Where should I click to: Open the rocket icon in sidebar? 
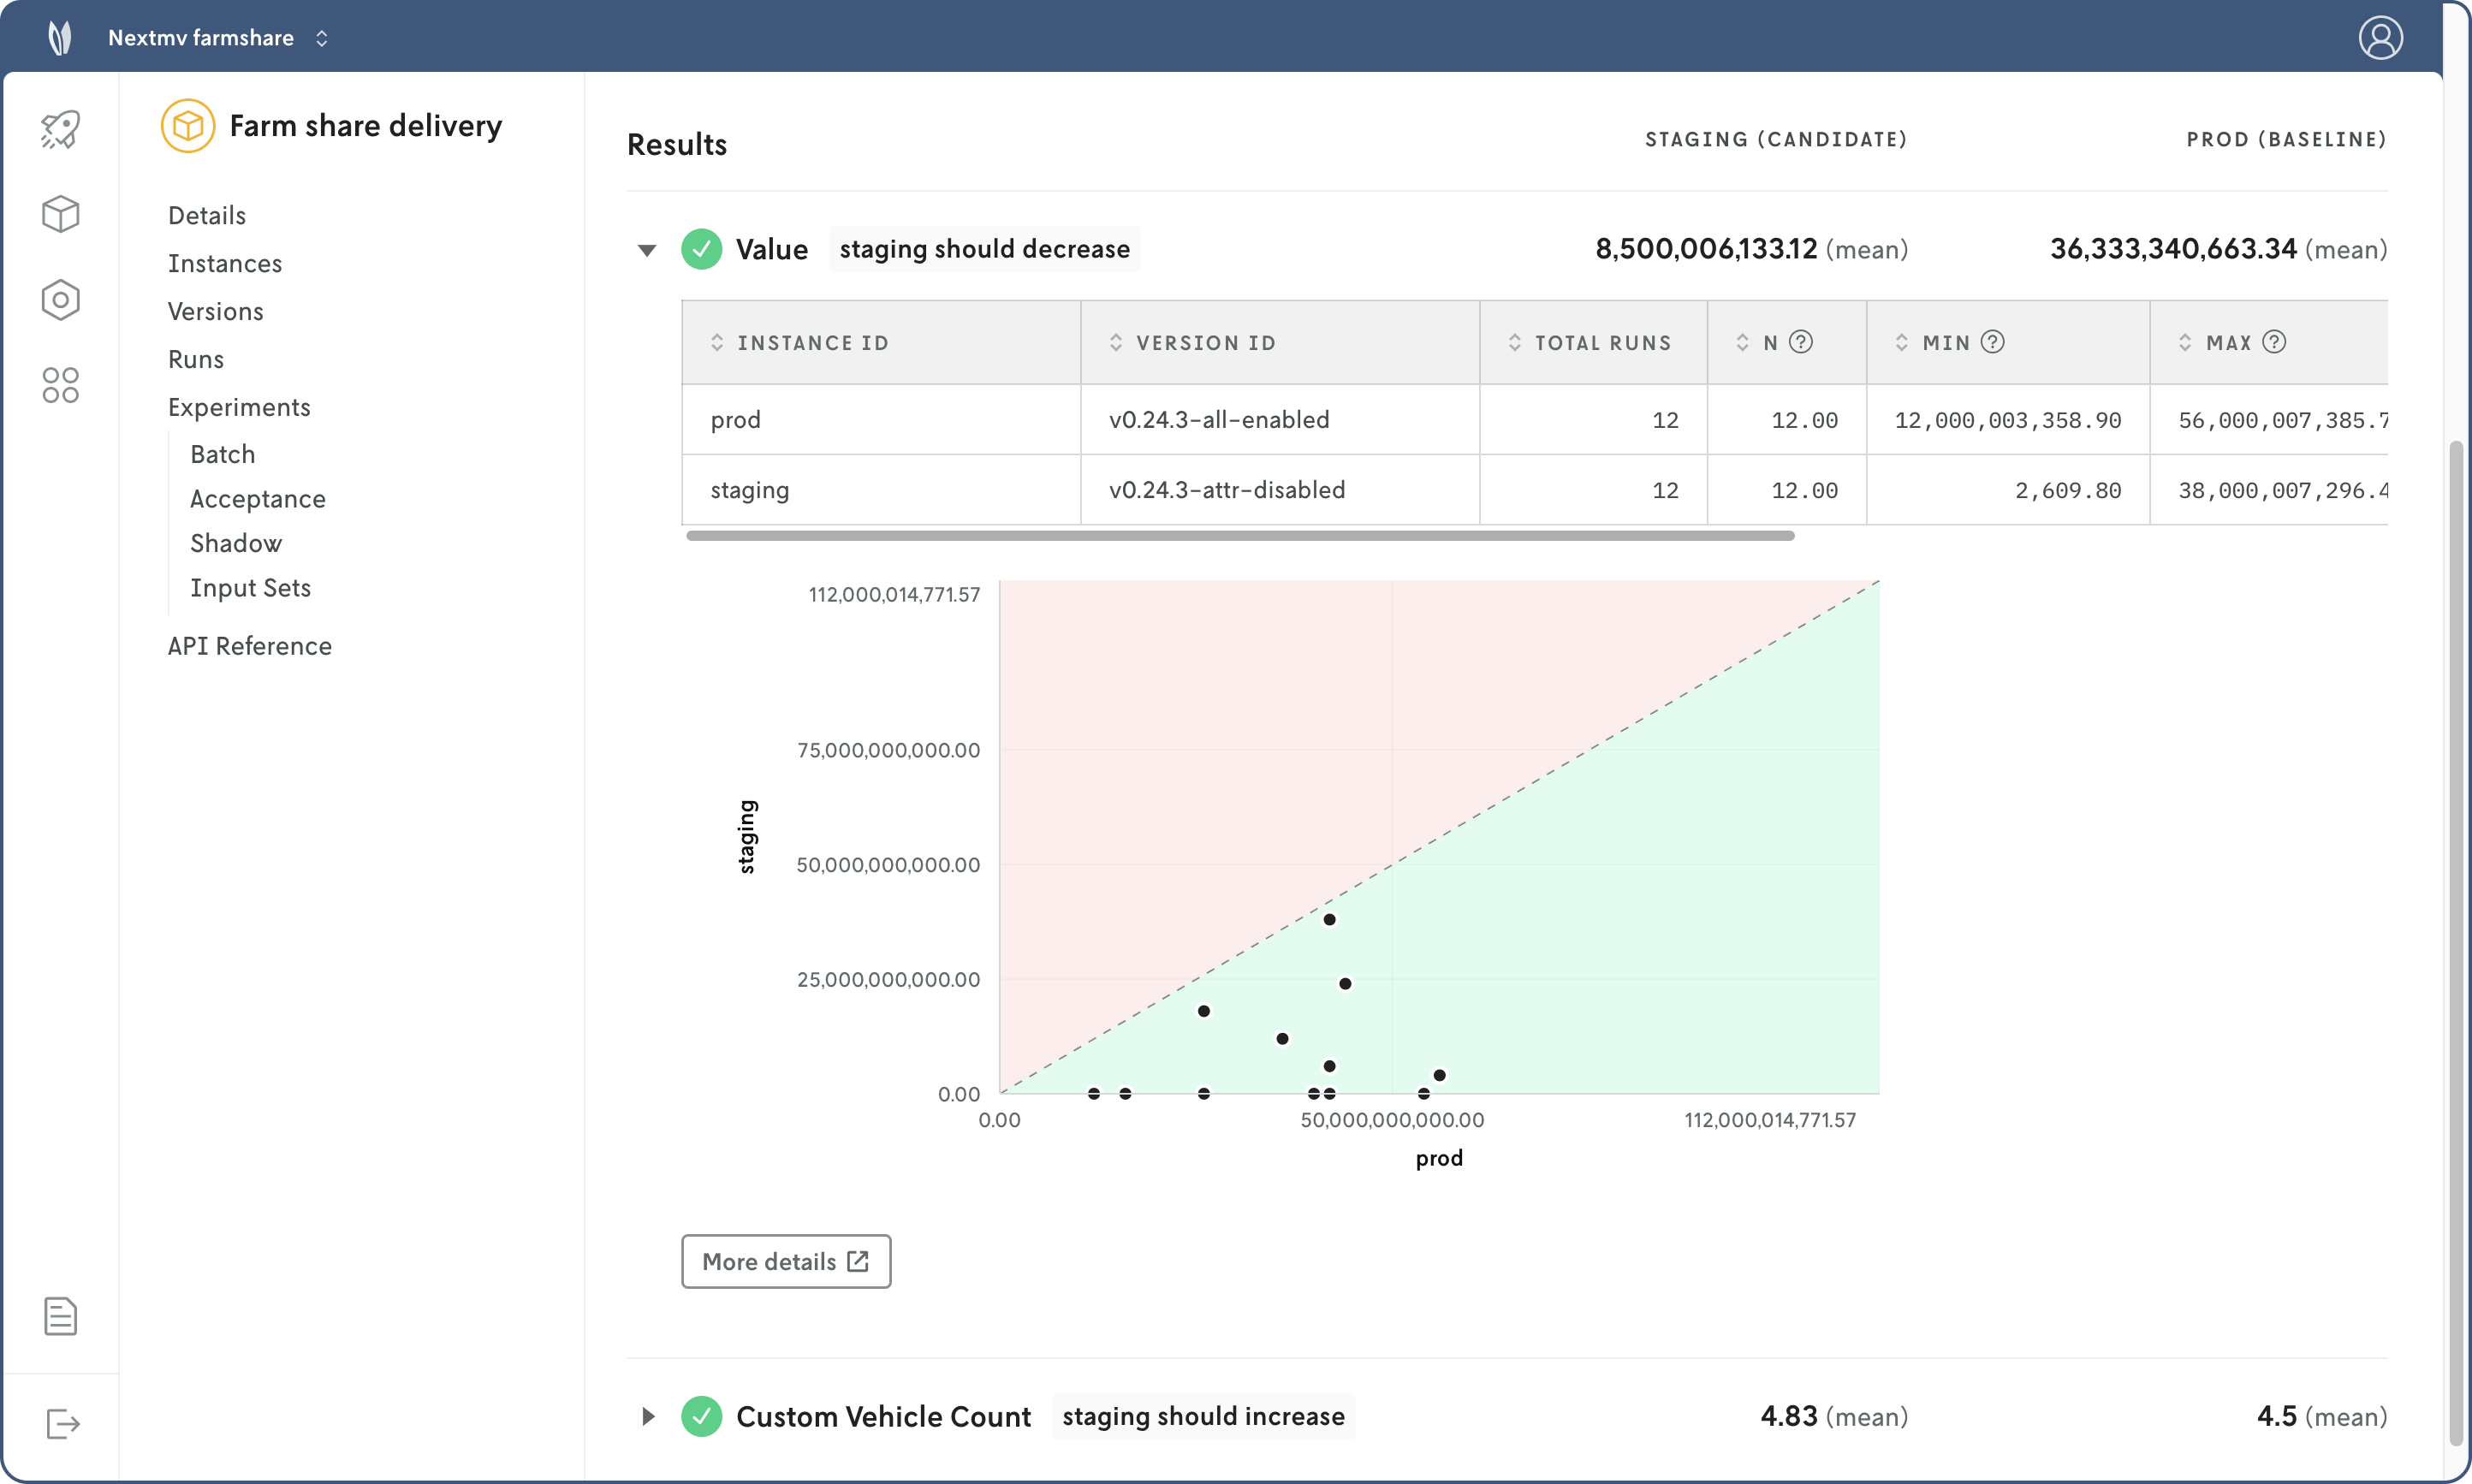(60, 129)
